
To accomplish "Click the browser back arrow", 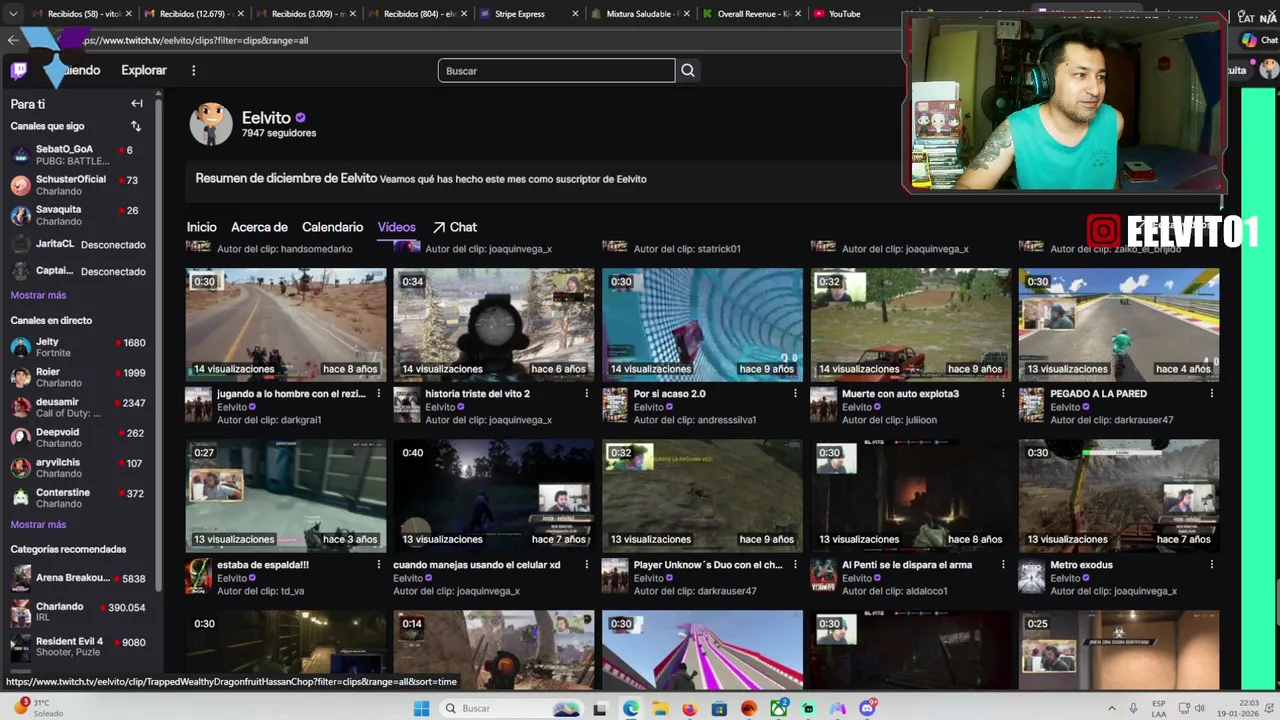I will point(12,40).
